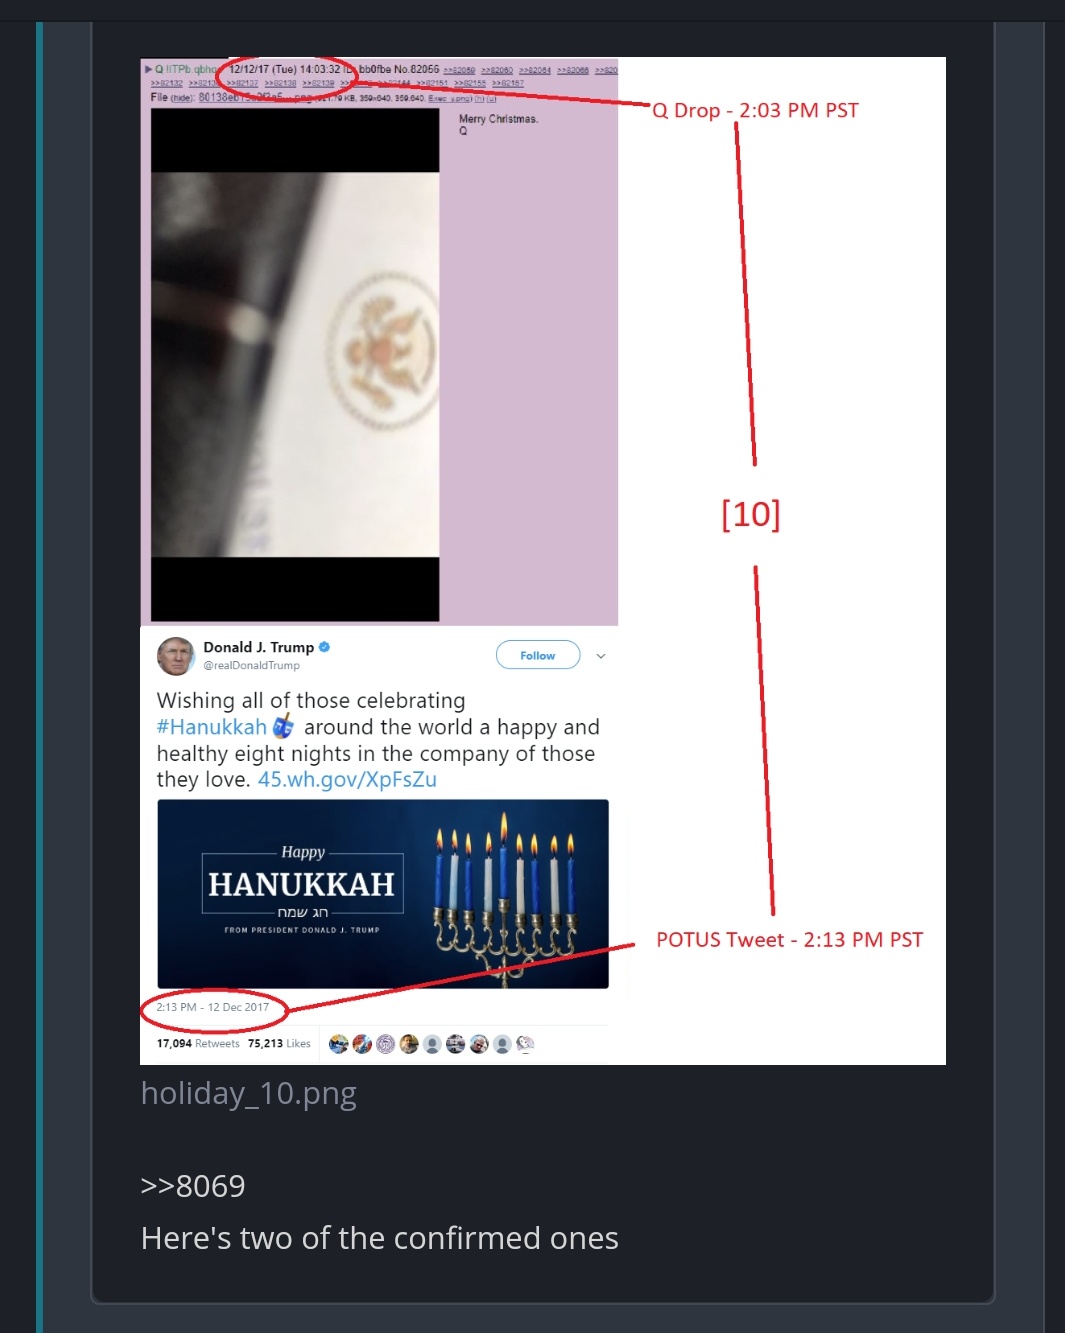Open the #Hanukkah hashtag link
The image size is (1065, 1333).
[x=212, y=727]
